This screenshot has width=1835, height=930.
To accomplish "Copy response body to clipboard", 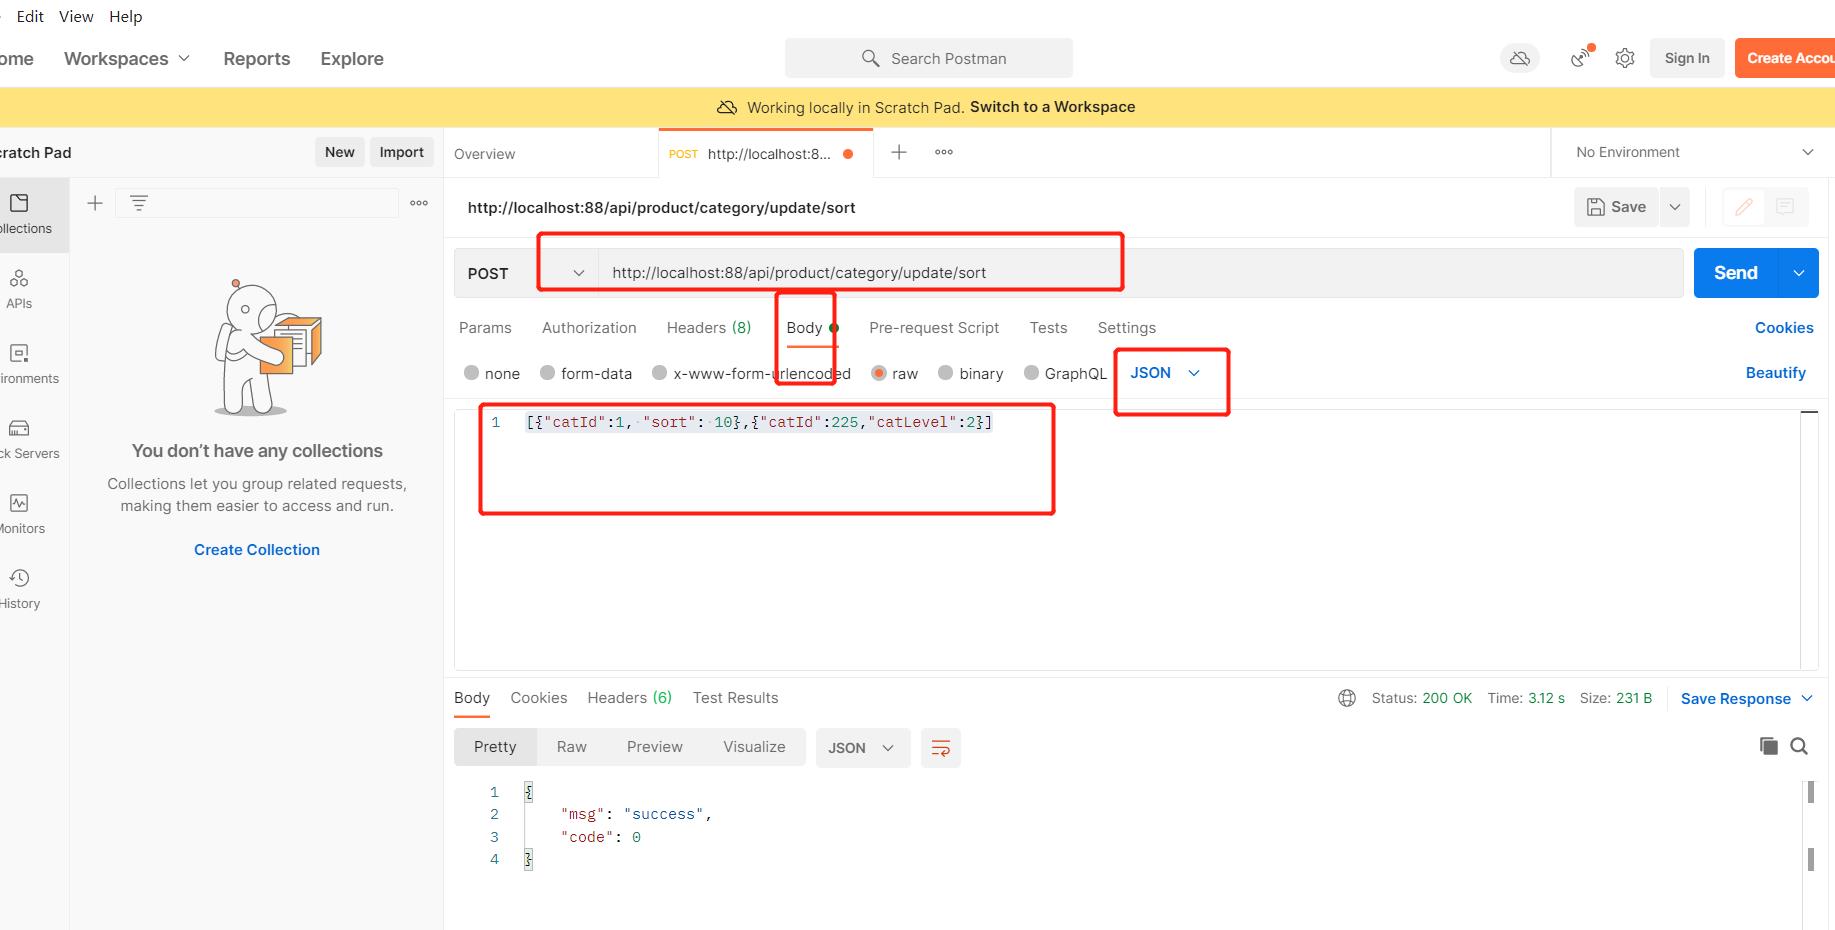I will coord(1768,746).
